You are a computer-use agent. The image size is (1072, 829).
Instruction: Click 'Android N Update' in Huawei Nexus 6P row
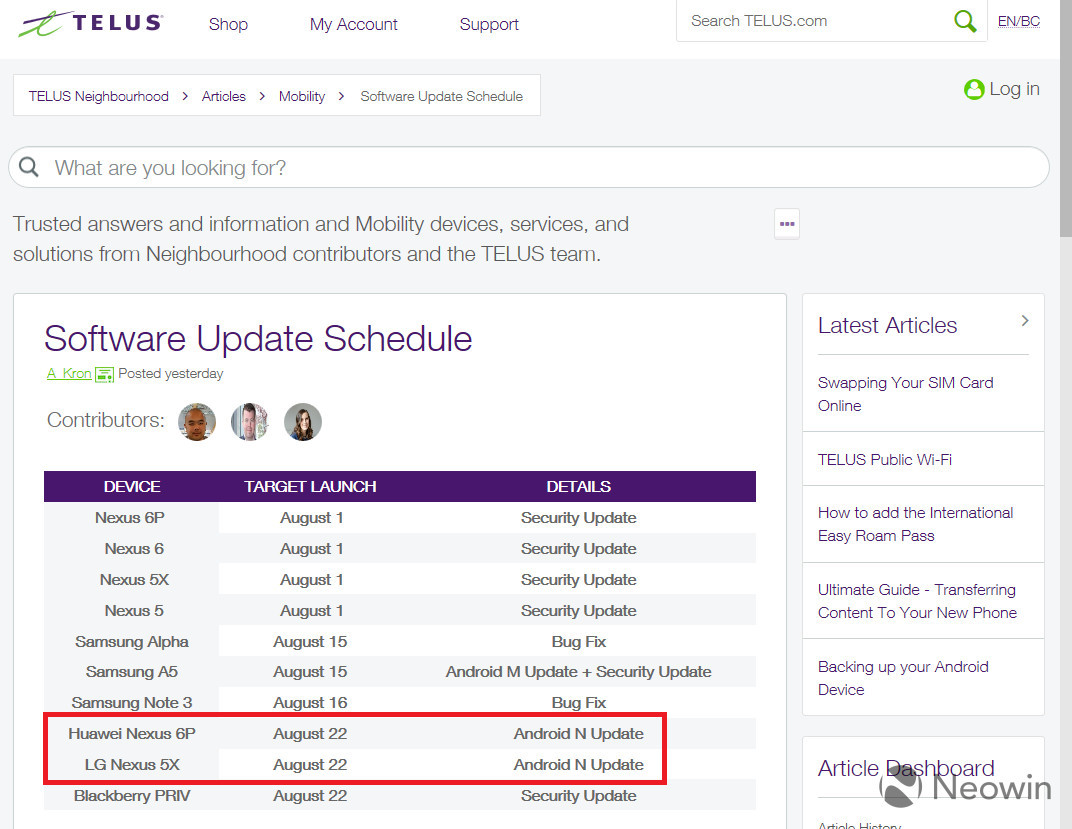(578, 733)
